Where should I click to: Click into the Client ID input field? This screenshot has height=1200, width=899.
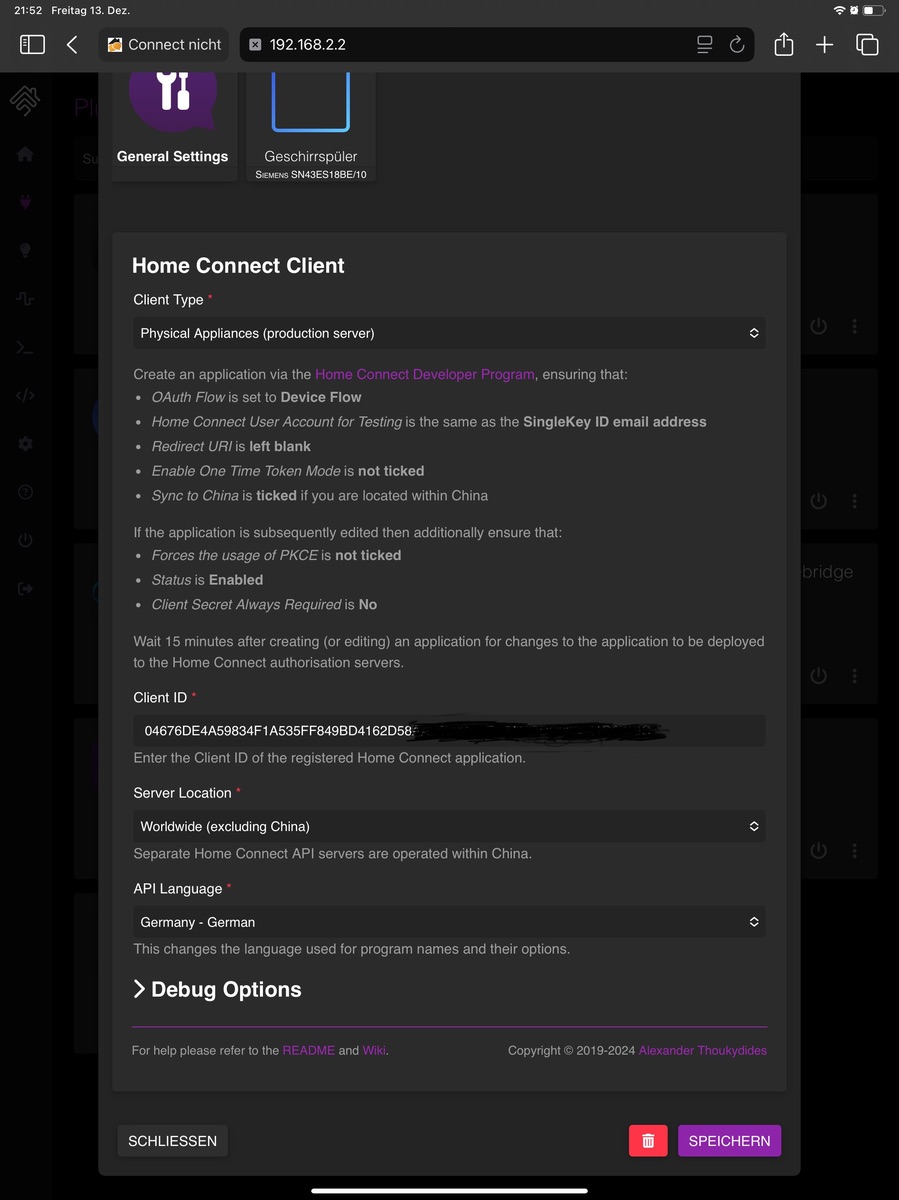tap(449, 731)
